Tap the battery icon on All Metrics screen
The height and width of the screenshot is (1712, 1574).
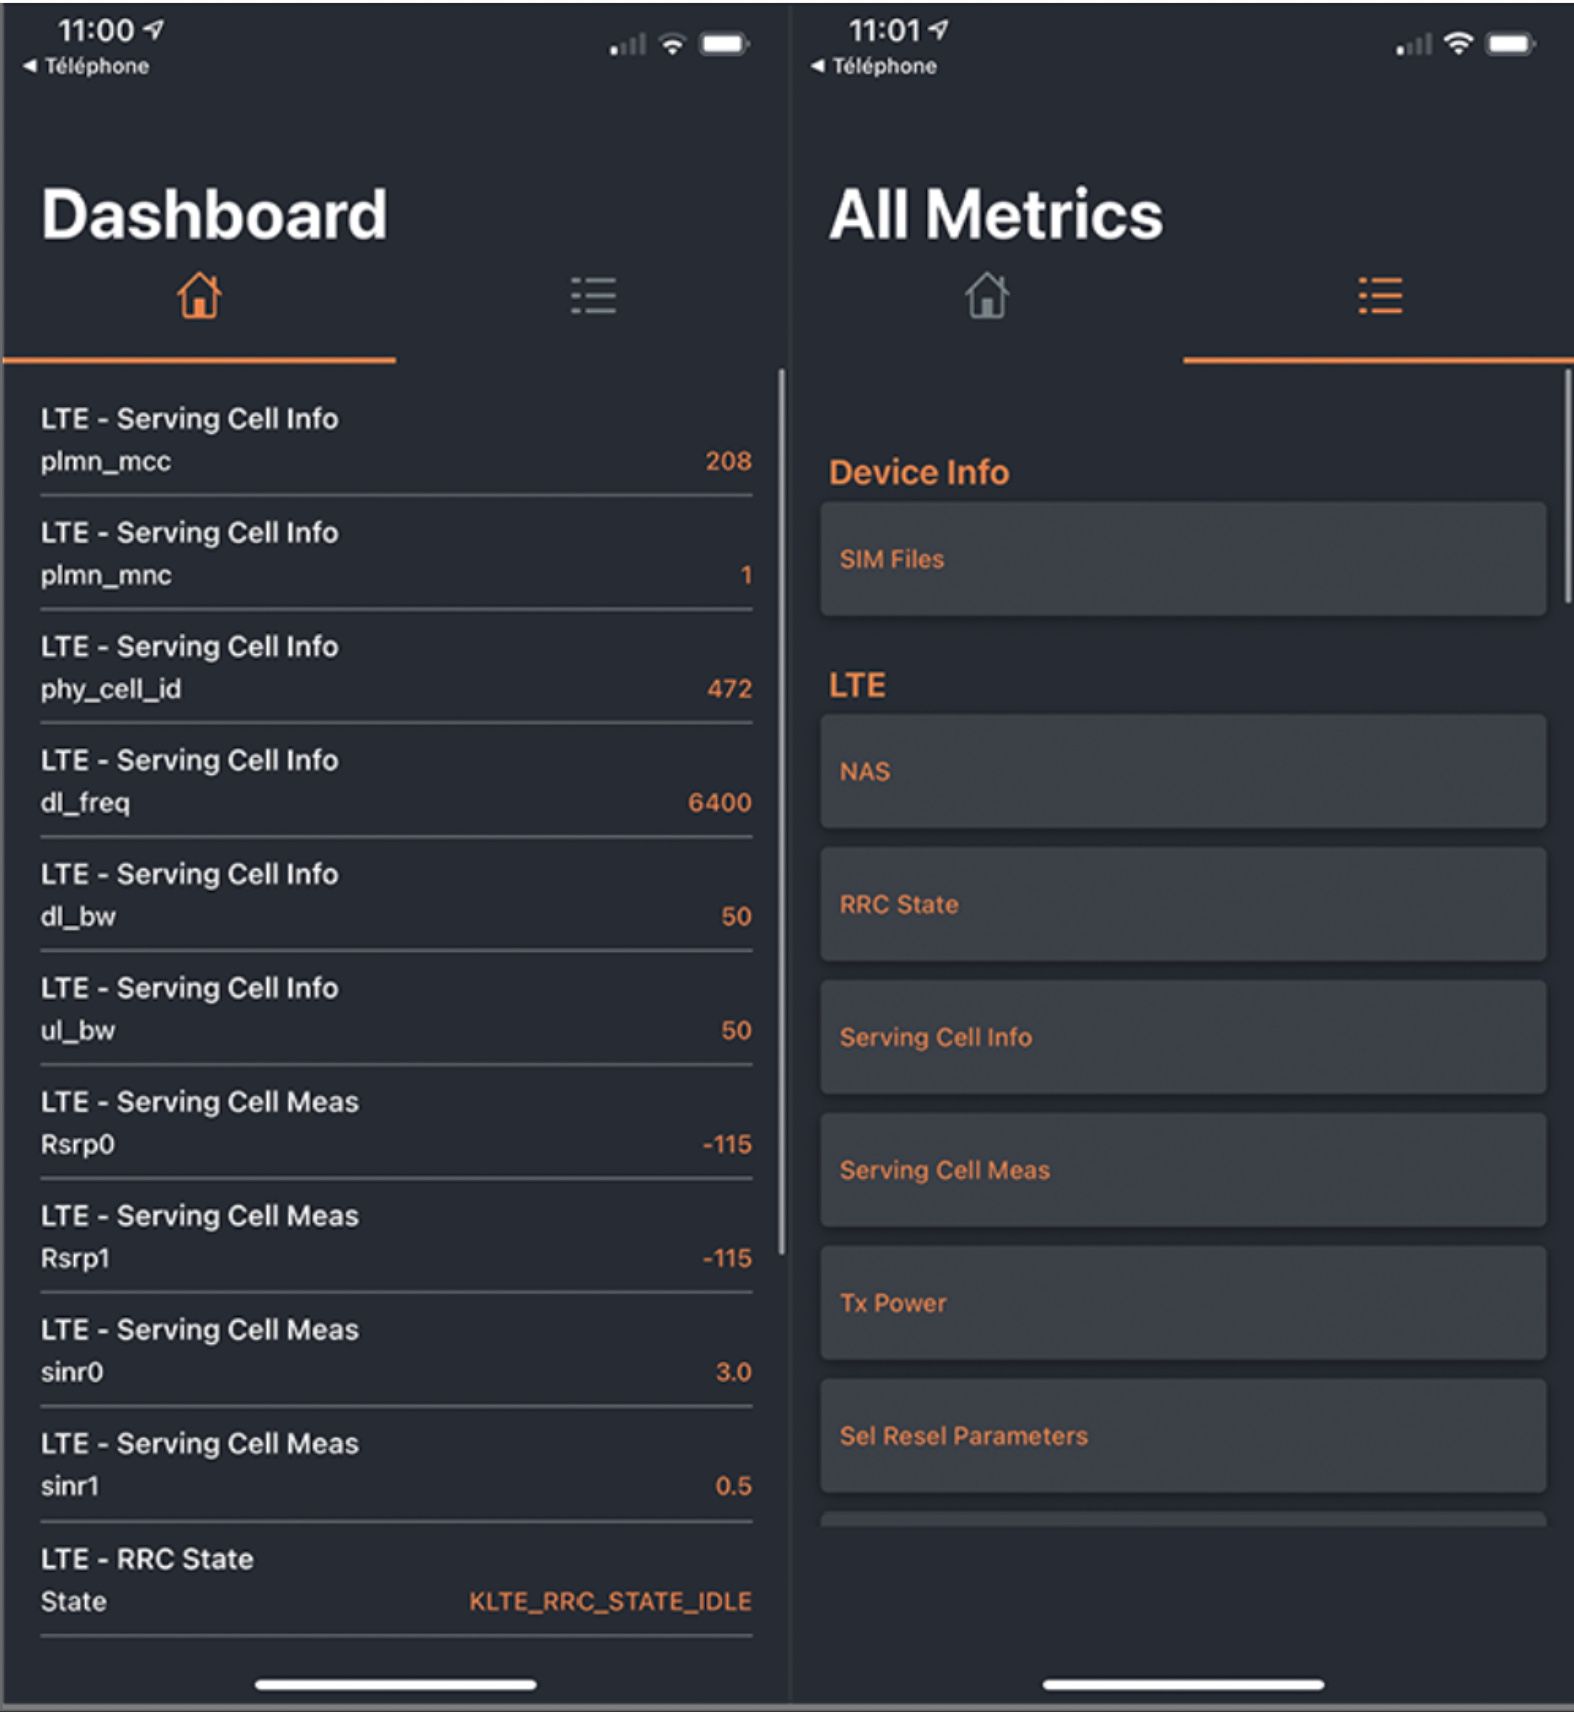(x=1510, y=44)
